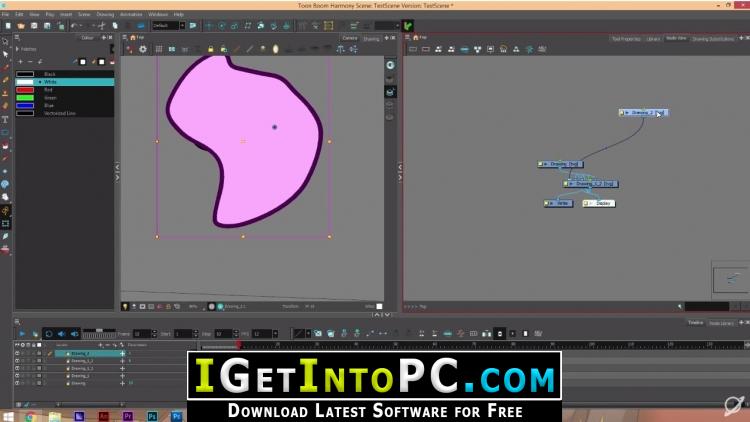750x422 pixels.
Task: Click the gear settings icon in Camera toolbar
Action: [143, 49]
